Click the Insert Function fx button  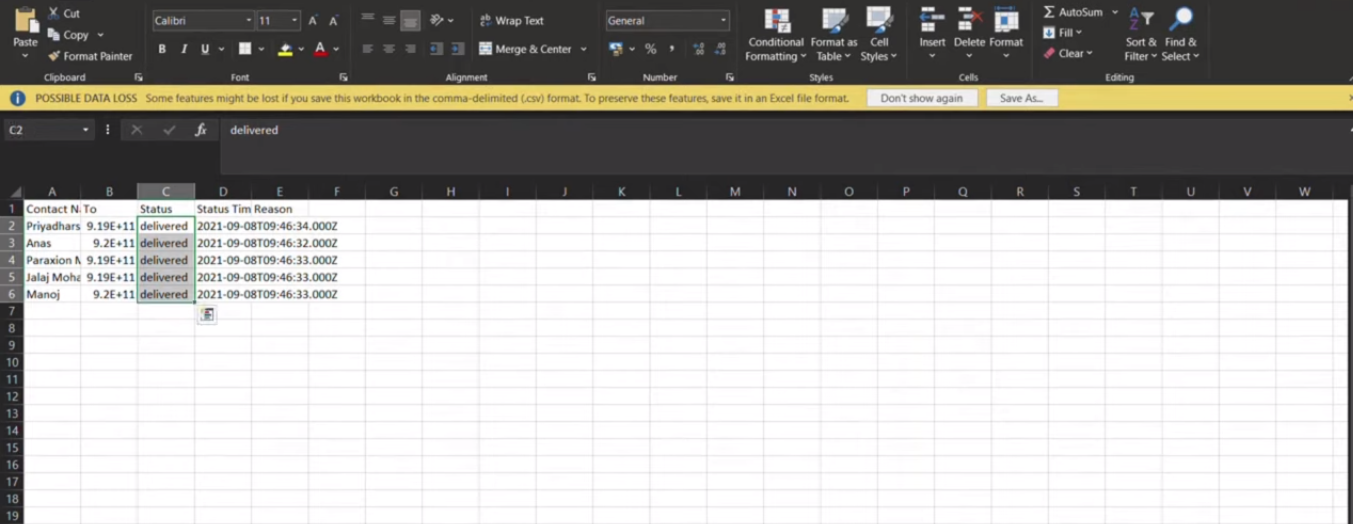(200, 130)
